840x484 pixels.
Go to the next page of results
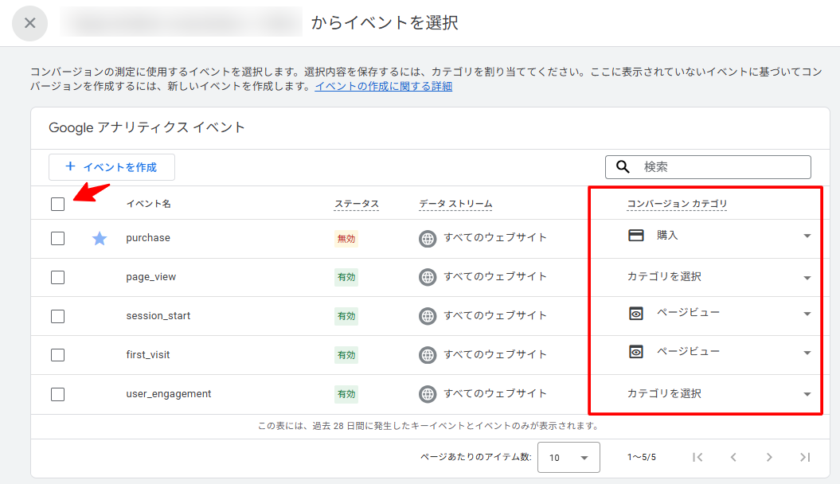(x=769, y=457)
